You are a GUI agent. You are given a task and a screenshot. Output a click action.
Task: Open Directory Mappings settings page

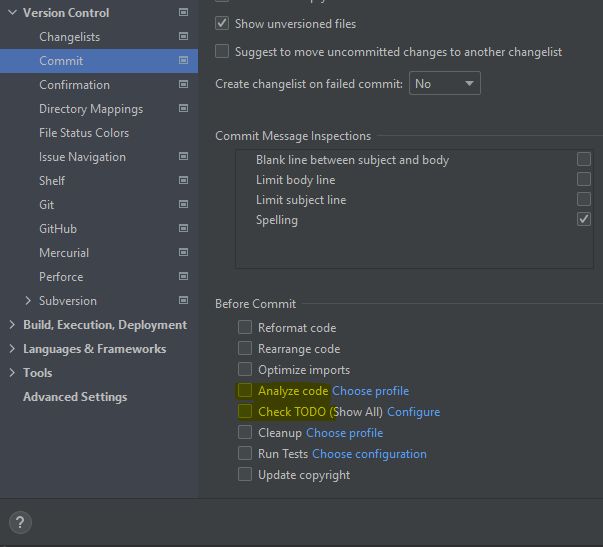tap(91, 109)
